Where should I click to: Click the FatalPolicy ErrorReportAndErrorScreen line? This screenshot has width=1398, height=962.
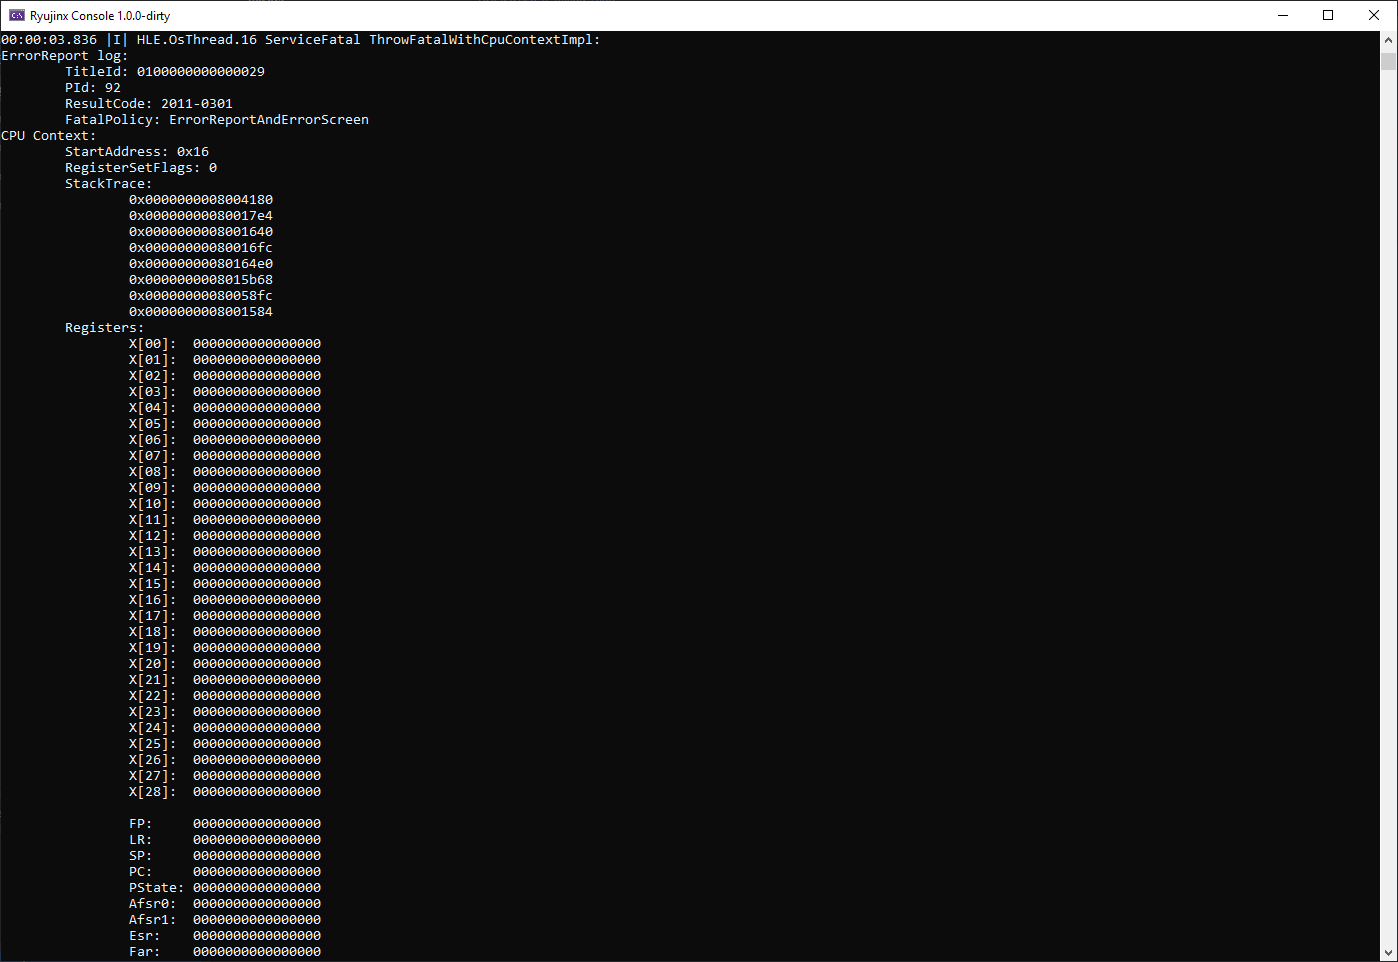(217, 120)
